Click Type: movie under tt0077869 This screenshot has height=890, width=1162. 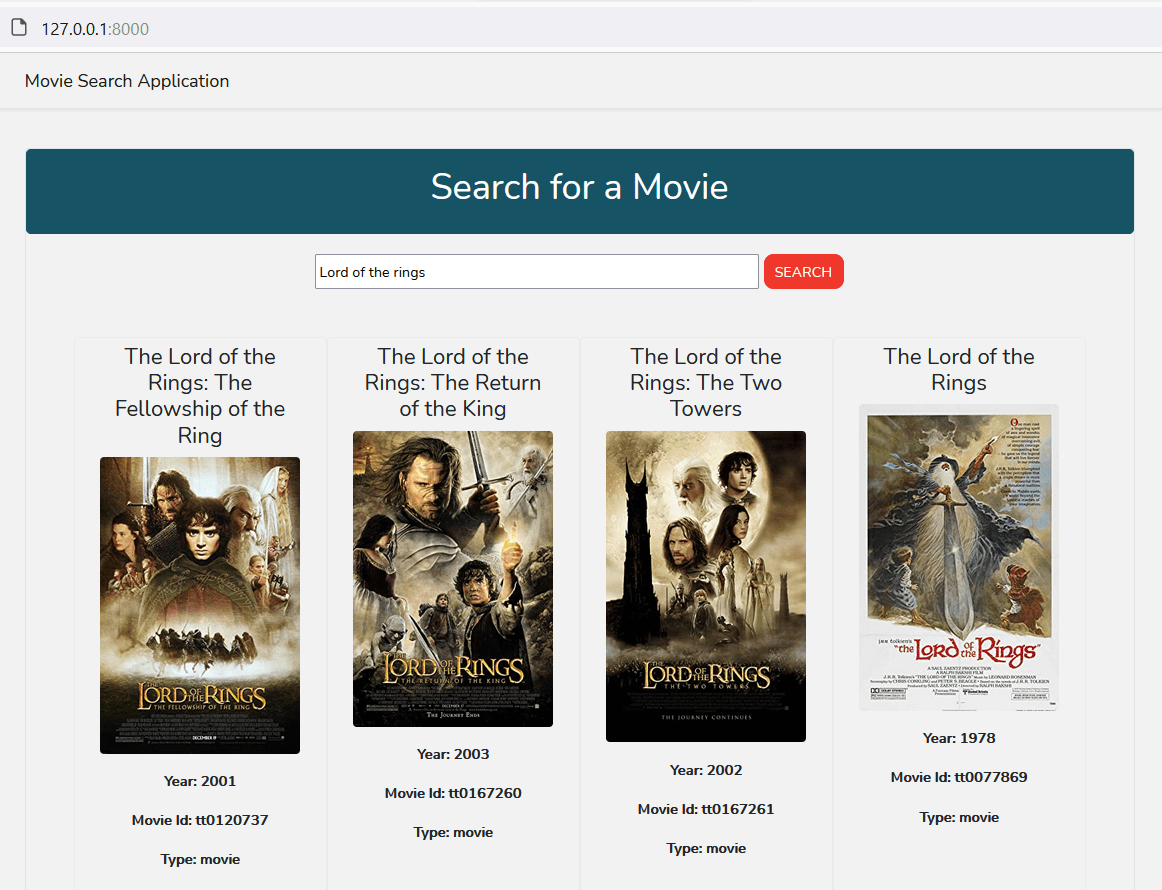coord(959,817)
